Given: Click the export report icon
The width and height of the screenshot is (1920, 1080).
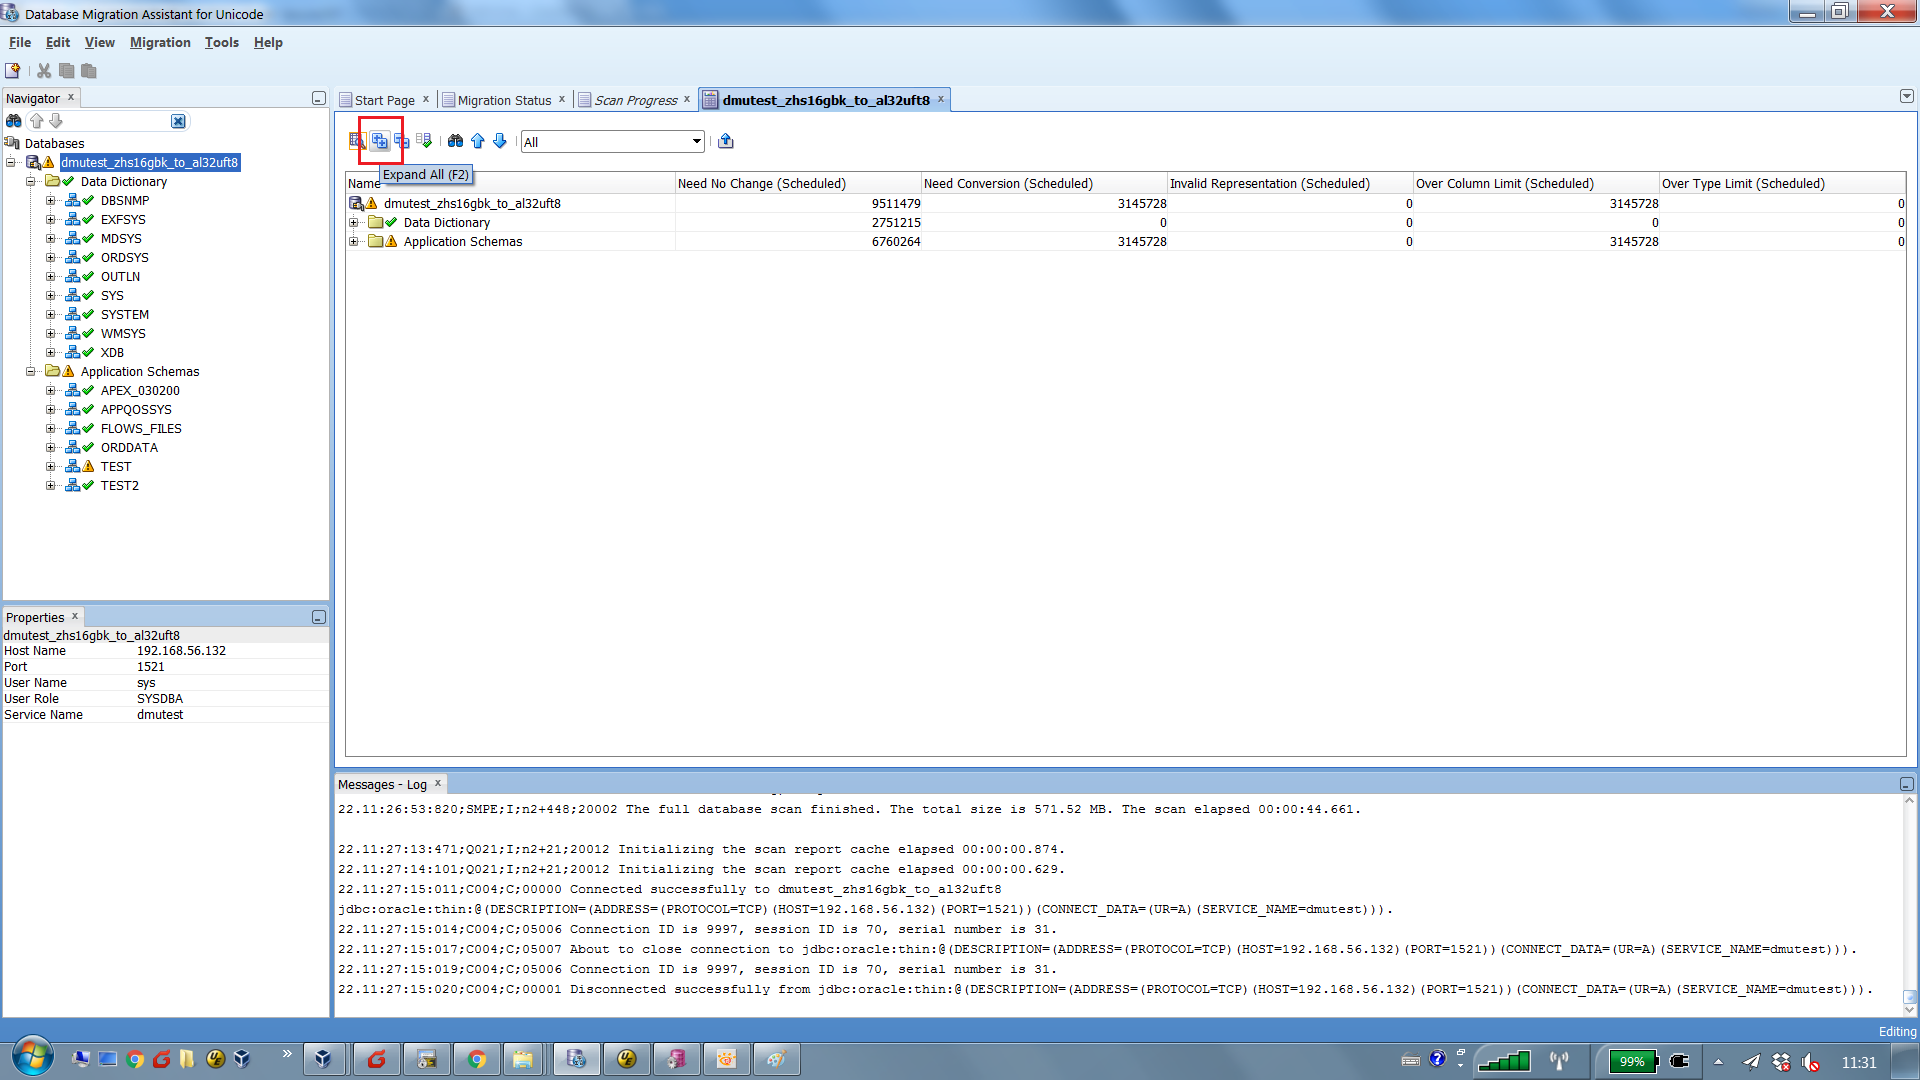Looking at the screenshot, I should click(x=726, y=141).
